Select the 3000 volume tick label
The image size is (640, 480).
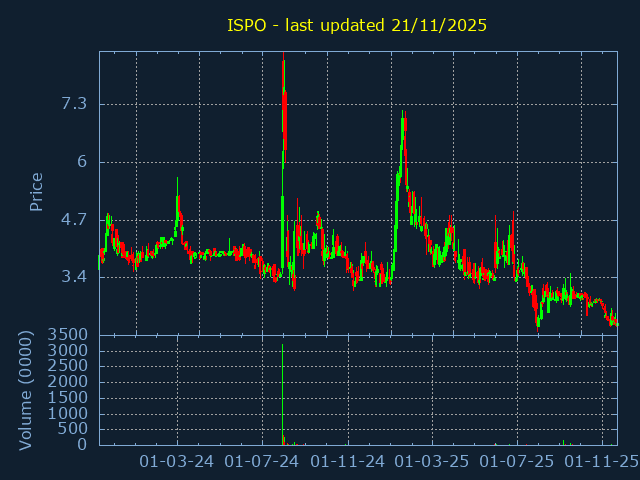point(67,350)
